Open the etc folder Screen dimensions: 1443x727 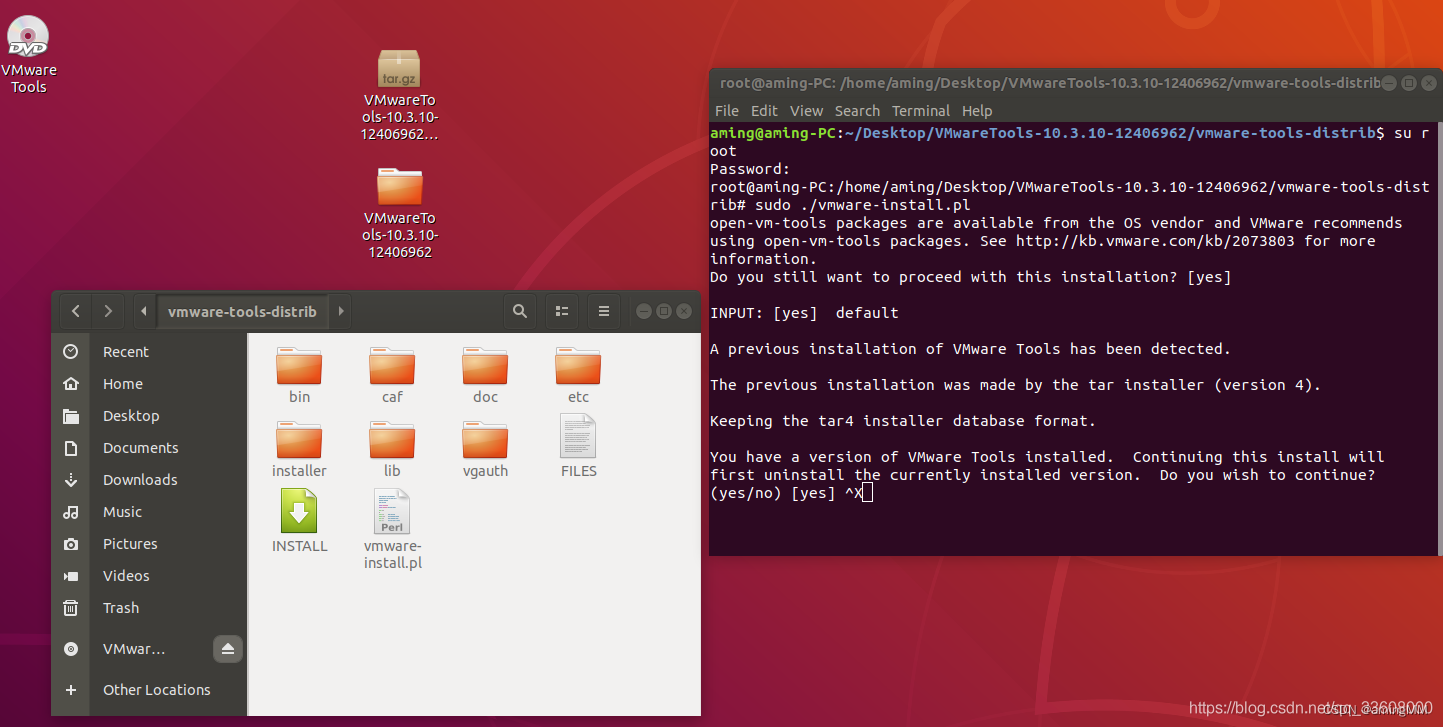coord(578,376)
